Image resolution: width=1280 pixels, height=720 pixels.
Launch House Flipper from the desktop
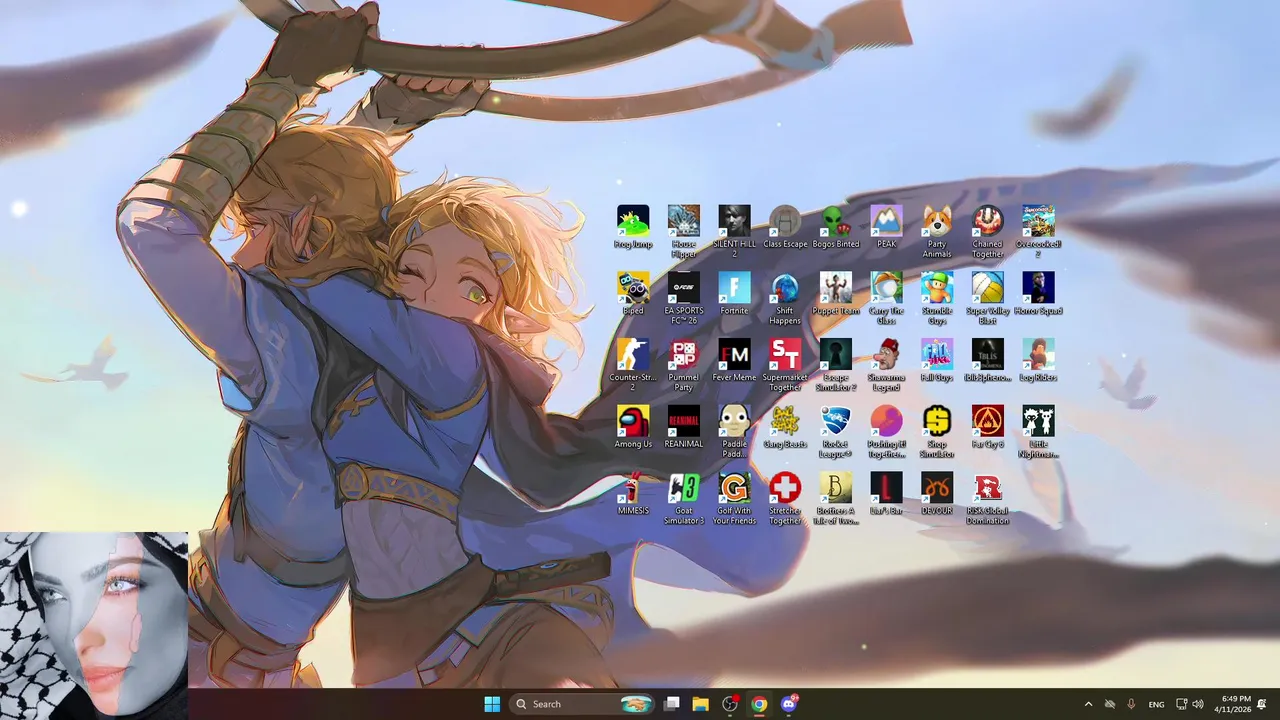684,232
